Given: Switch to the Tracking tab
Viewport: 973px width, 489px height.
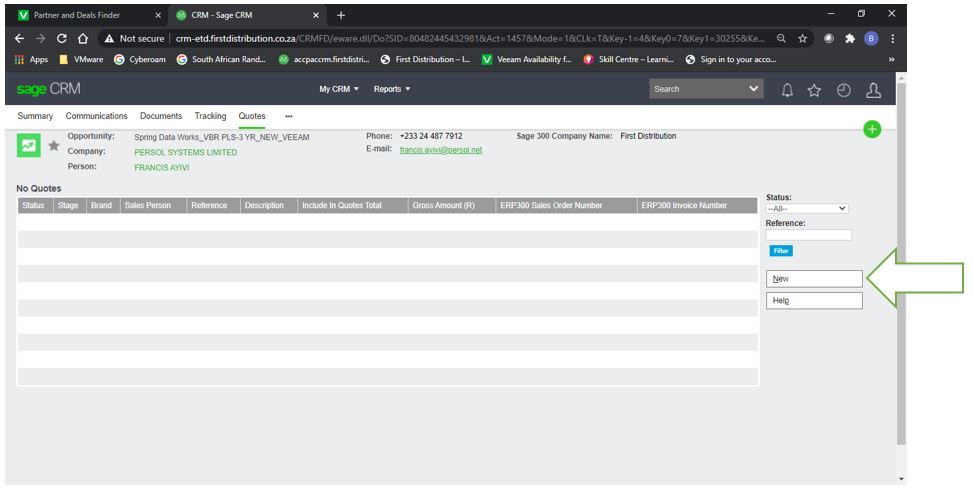Looking at the screenshot, I should coord(210,116).
